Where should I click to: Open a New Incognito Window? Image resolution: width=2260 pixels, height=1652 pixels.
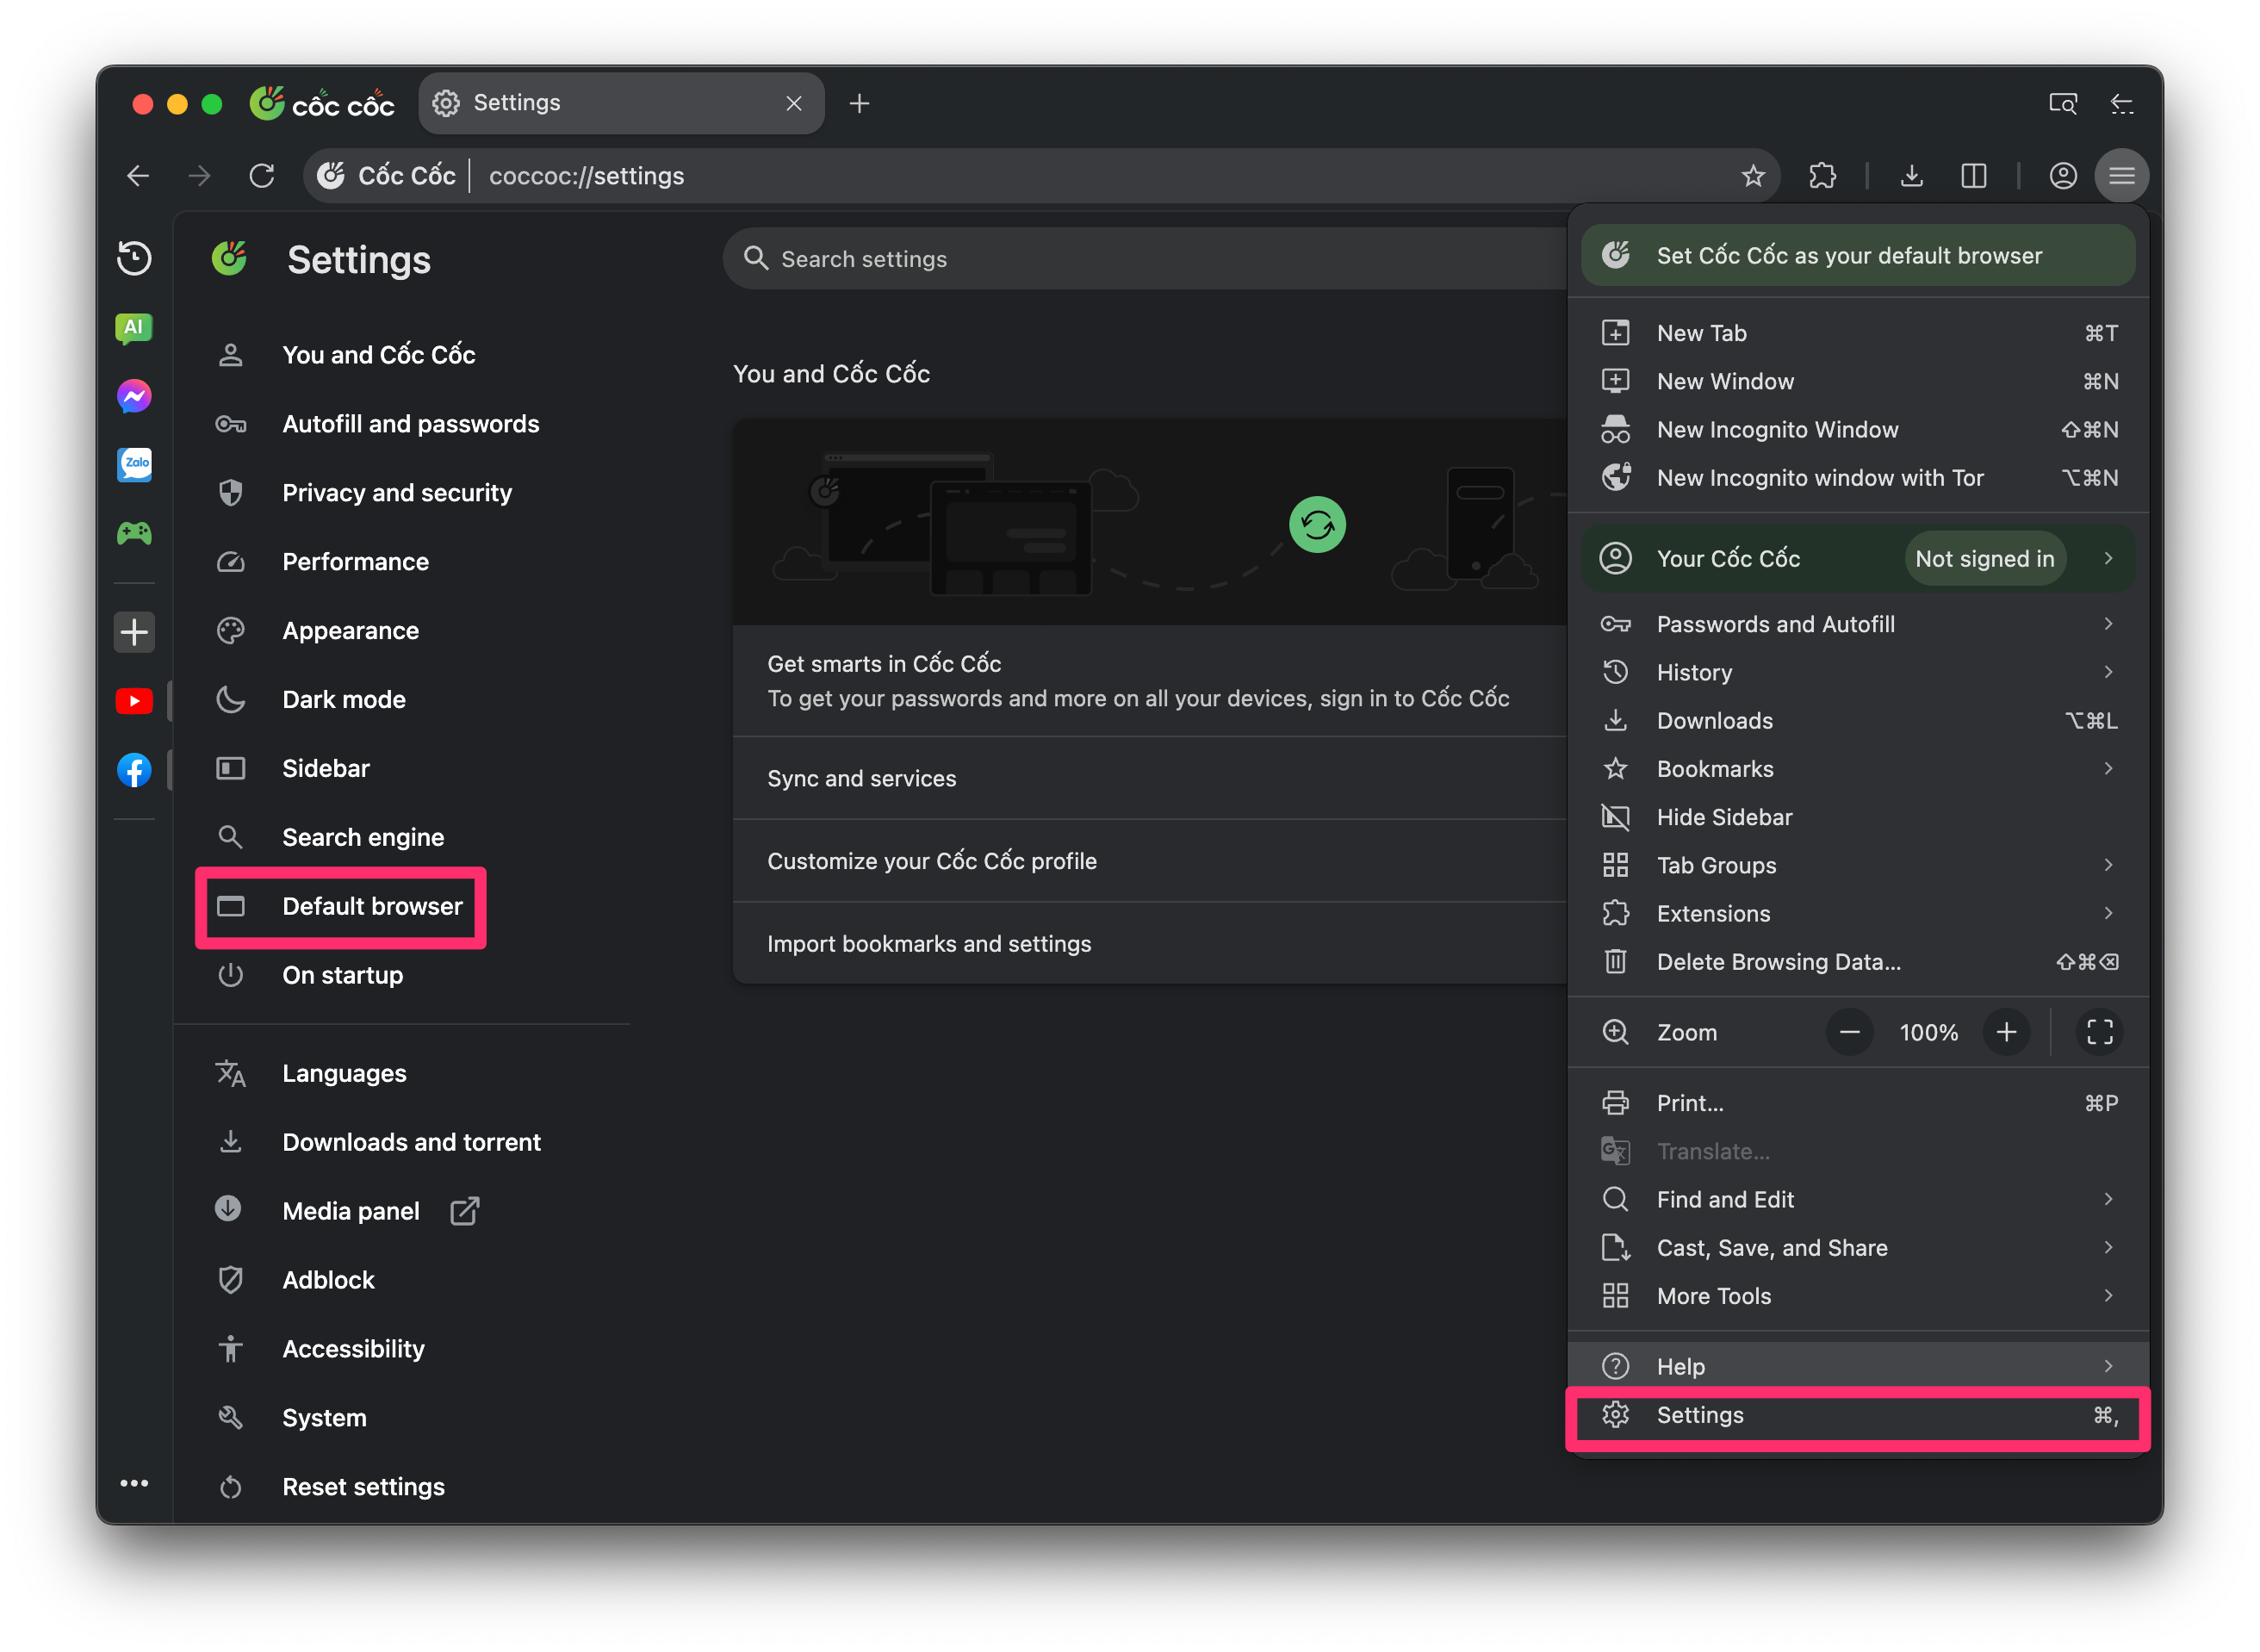tap(1858, 430)
